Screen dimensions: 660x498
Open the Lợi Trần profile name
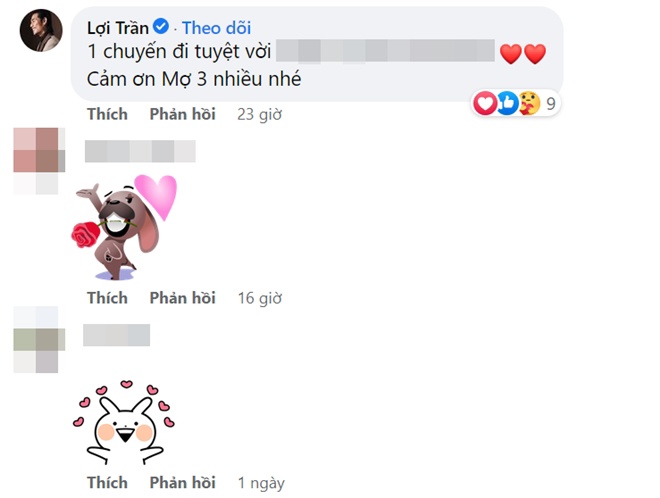[x=117, y=28]
